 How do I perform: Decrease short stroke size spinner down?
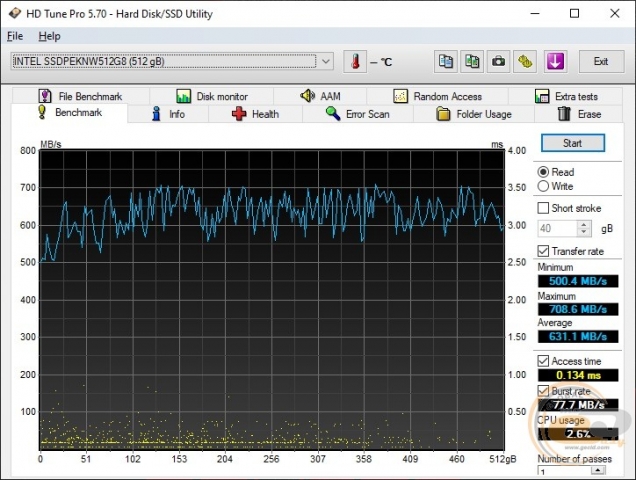pos(584,232)
